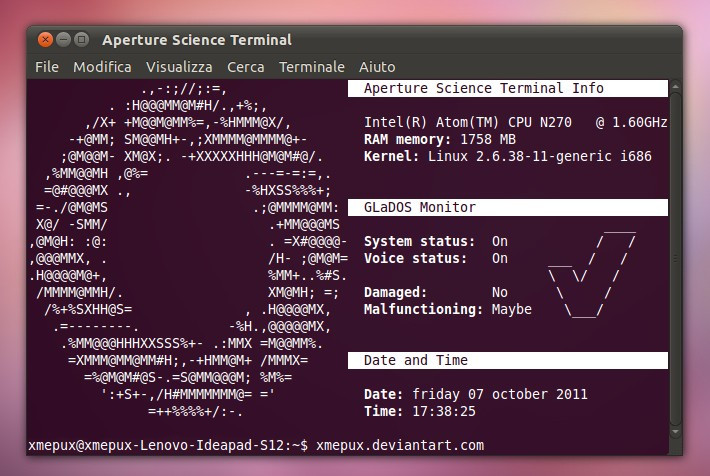Viewport: 710px width, 476px height.
Task: Click the vertical scrollbar thumb
Action: click(676, 259)
